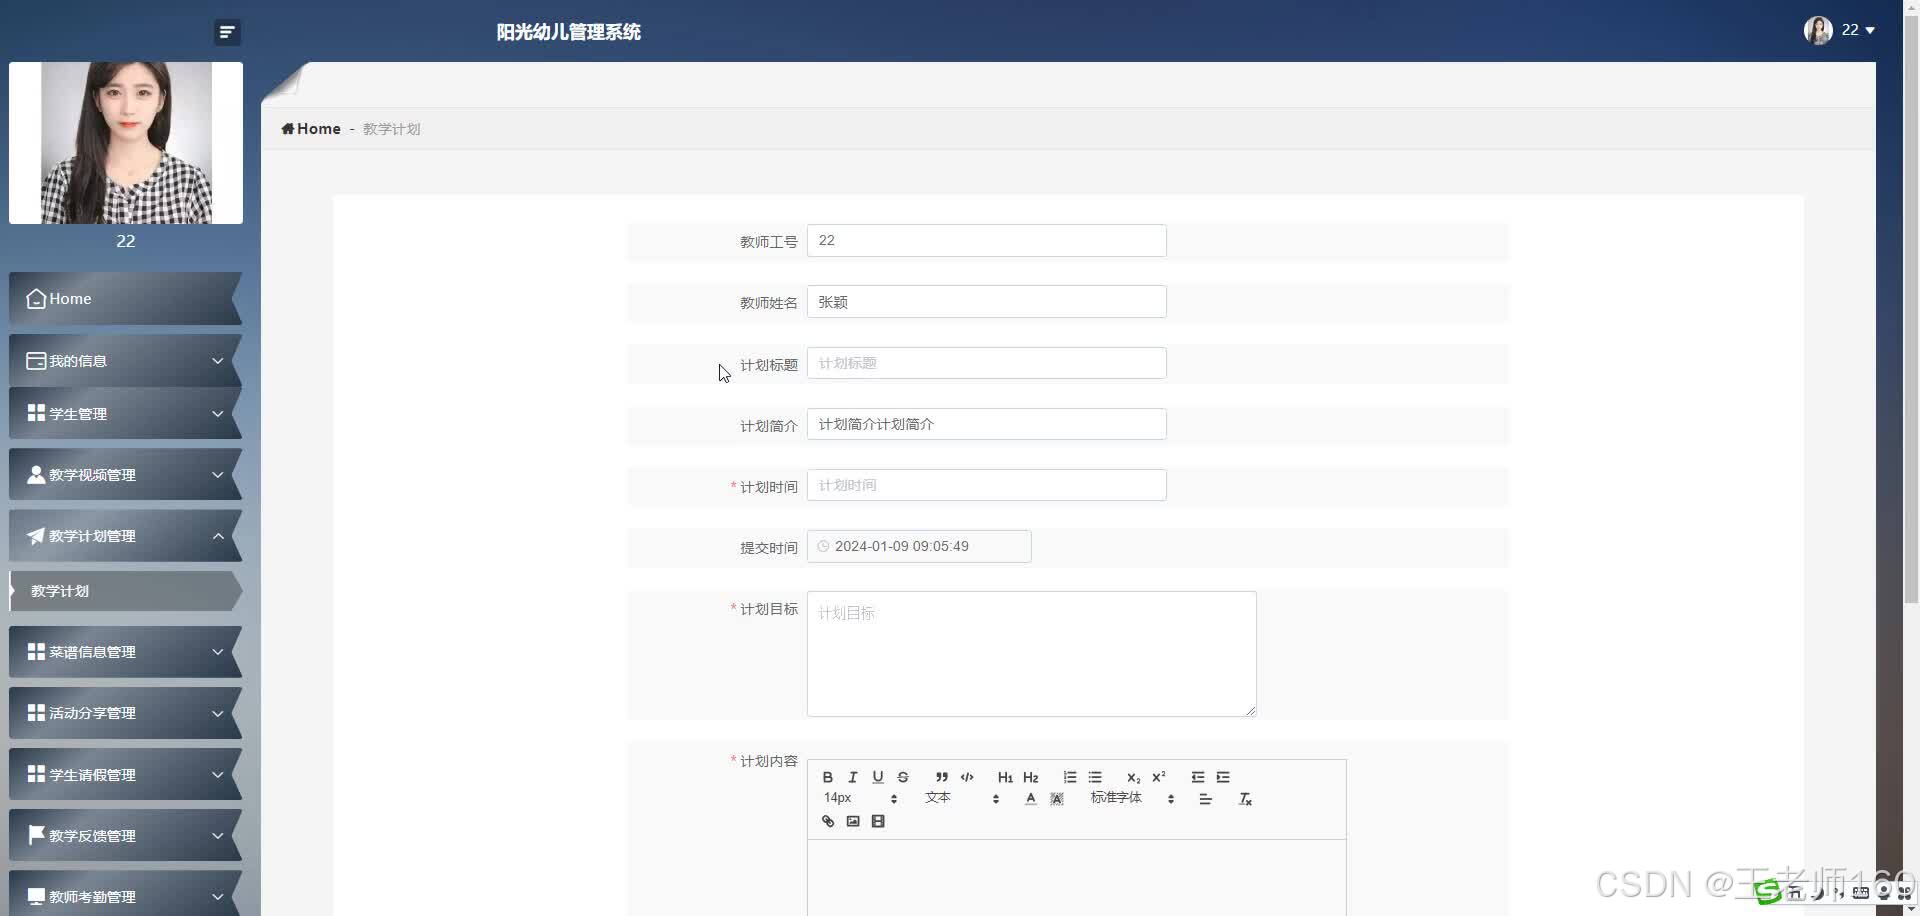Expand 菜谱信息管理 sidebar menu
Viewport: 1920px width, 916px height.
(125, 652)
